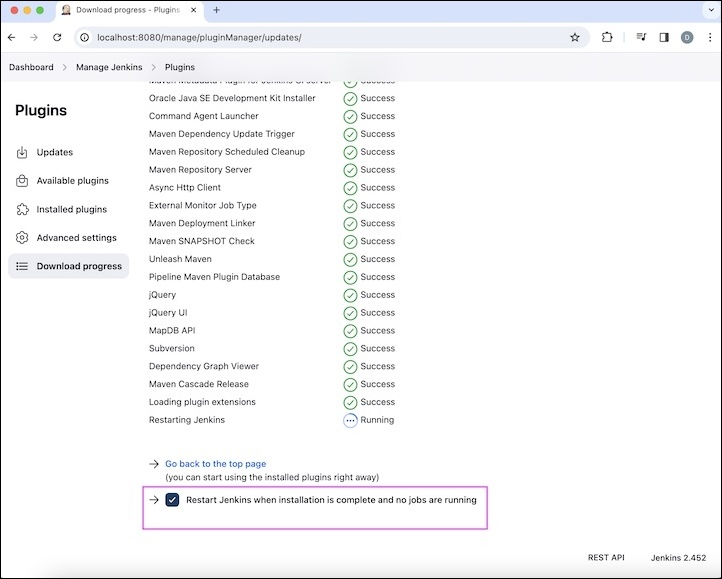Navigate to the Dashboard breadcrumb
Viewport: 722px width, 579px height.
[31, 67]
